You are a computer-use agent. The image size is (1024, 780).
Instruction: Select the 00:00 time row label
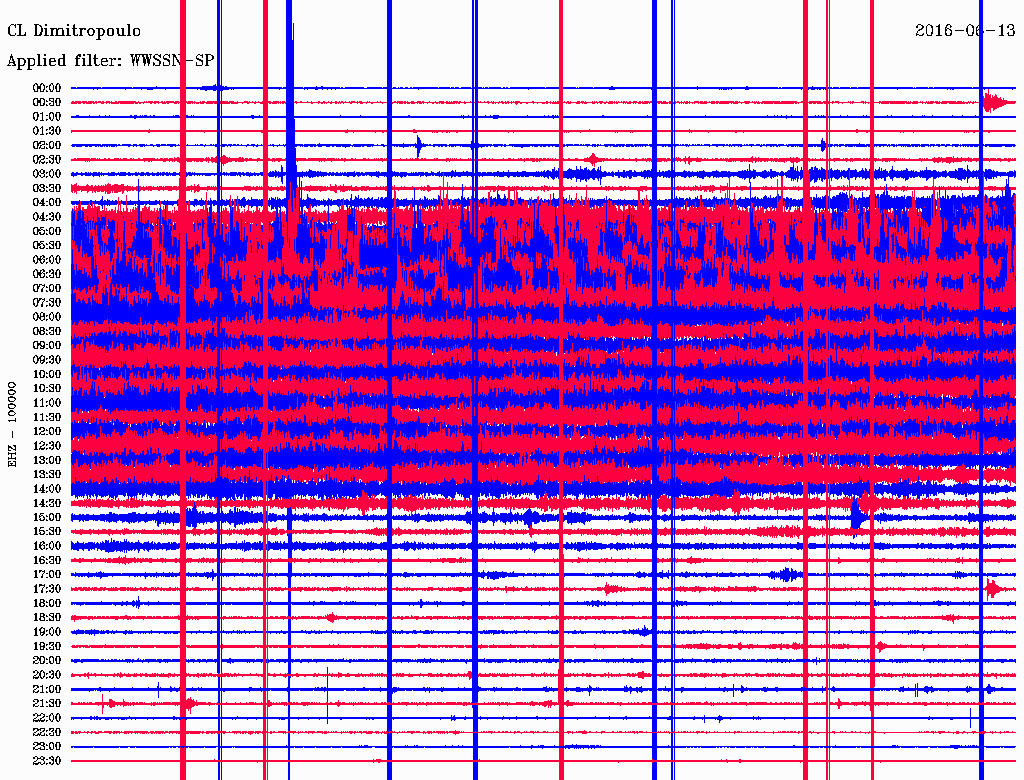point(47,88)
